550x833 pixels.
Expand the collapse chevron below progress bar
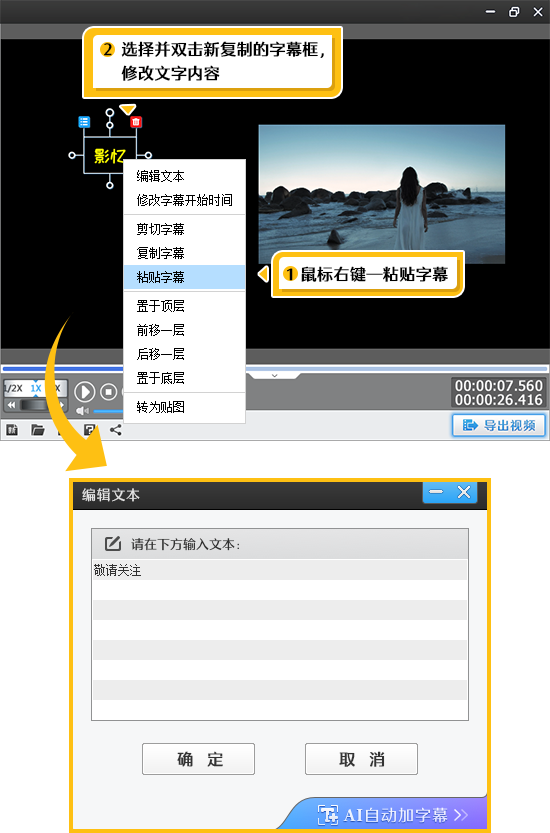click(274, 376)
